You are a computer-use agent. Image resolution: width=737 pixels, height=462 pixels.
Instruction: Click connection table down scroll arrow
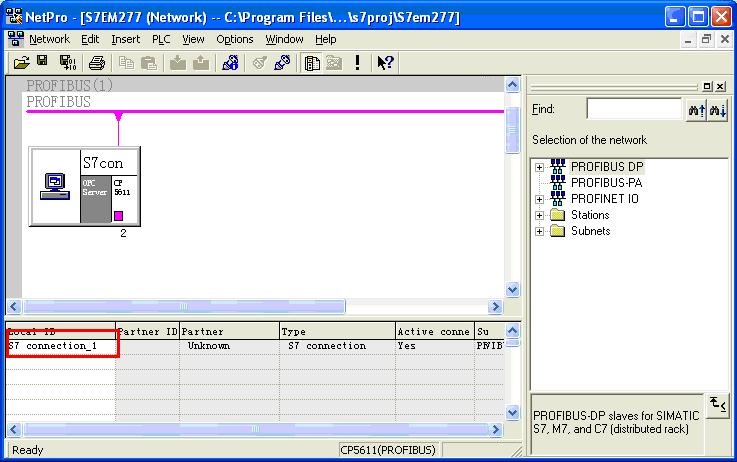(512, 413)
